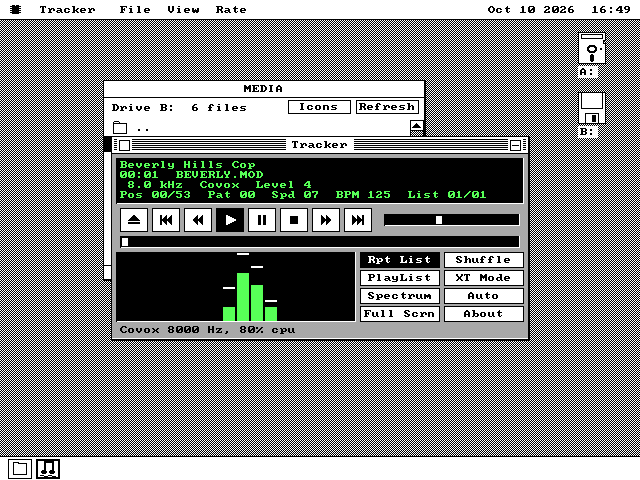
Task: Open the parent folder icon in MEDIA window
Action: (120, 127)
